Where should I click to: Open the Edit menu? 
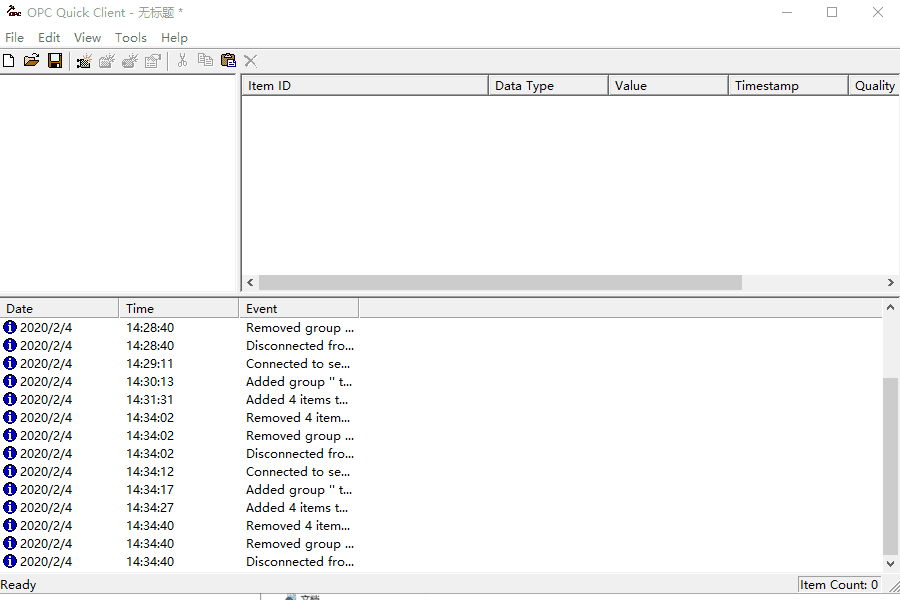[49, 38]
